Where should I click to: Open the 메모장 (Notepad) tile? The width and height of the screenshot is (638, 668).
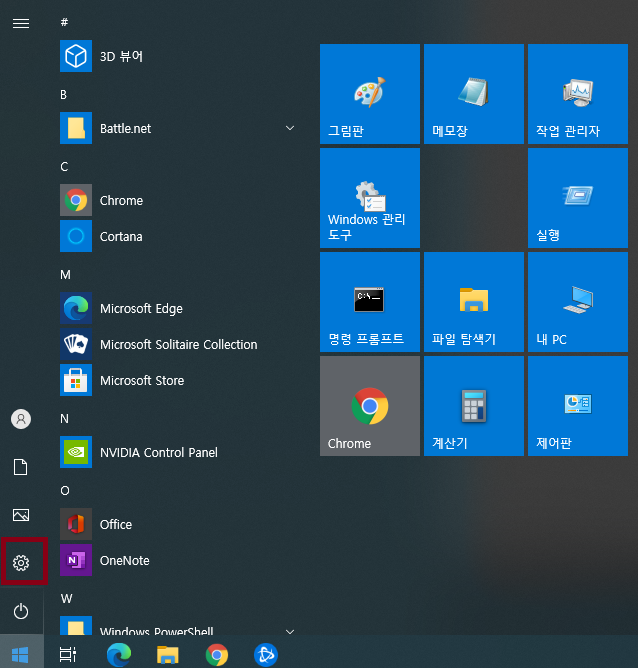click(x=474, y=94)
